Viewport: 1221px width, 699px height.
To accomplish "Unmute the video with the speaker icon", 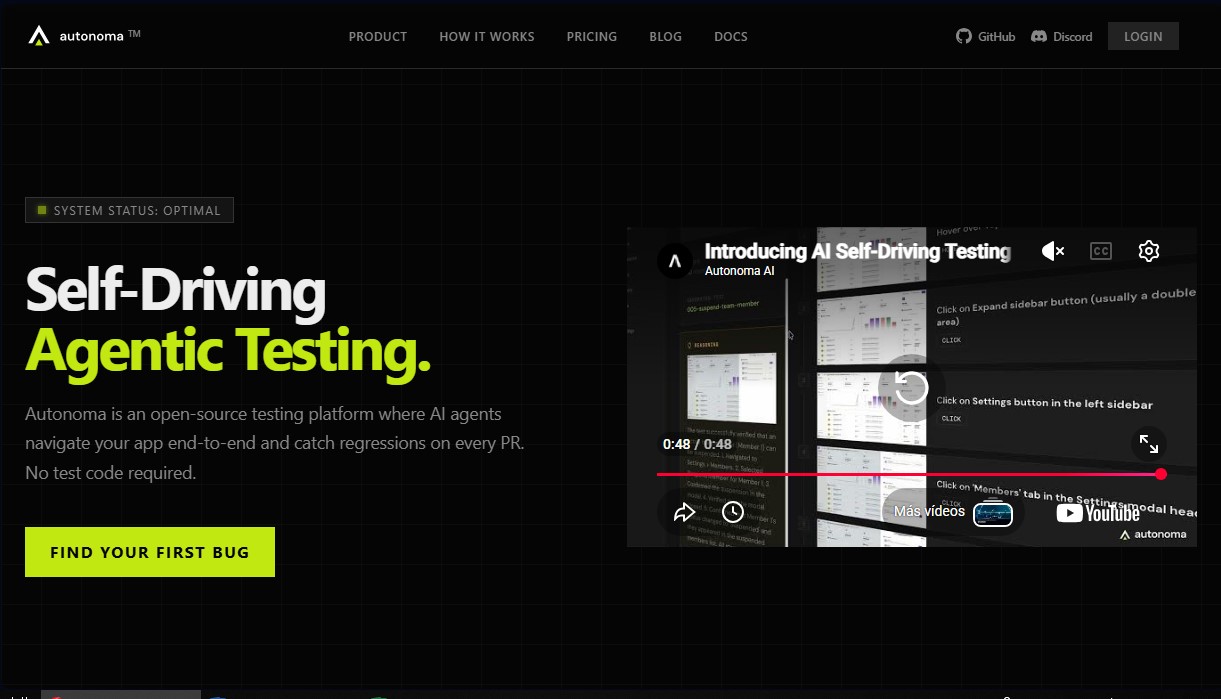I will 1052,251.
